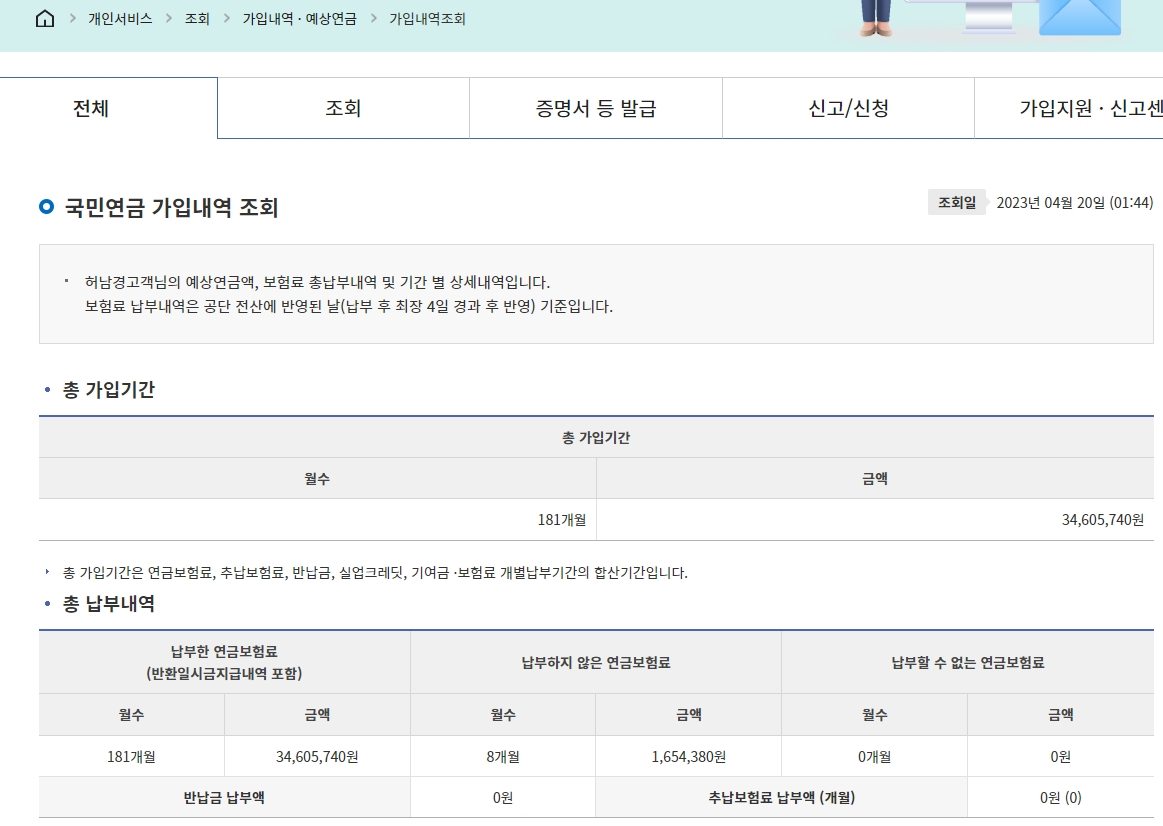Screen dimensions: 1163x826
Task: Click the 0개월 cell in 총 납부내역
Action: [x=874, y=756]
